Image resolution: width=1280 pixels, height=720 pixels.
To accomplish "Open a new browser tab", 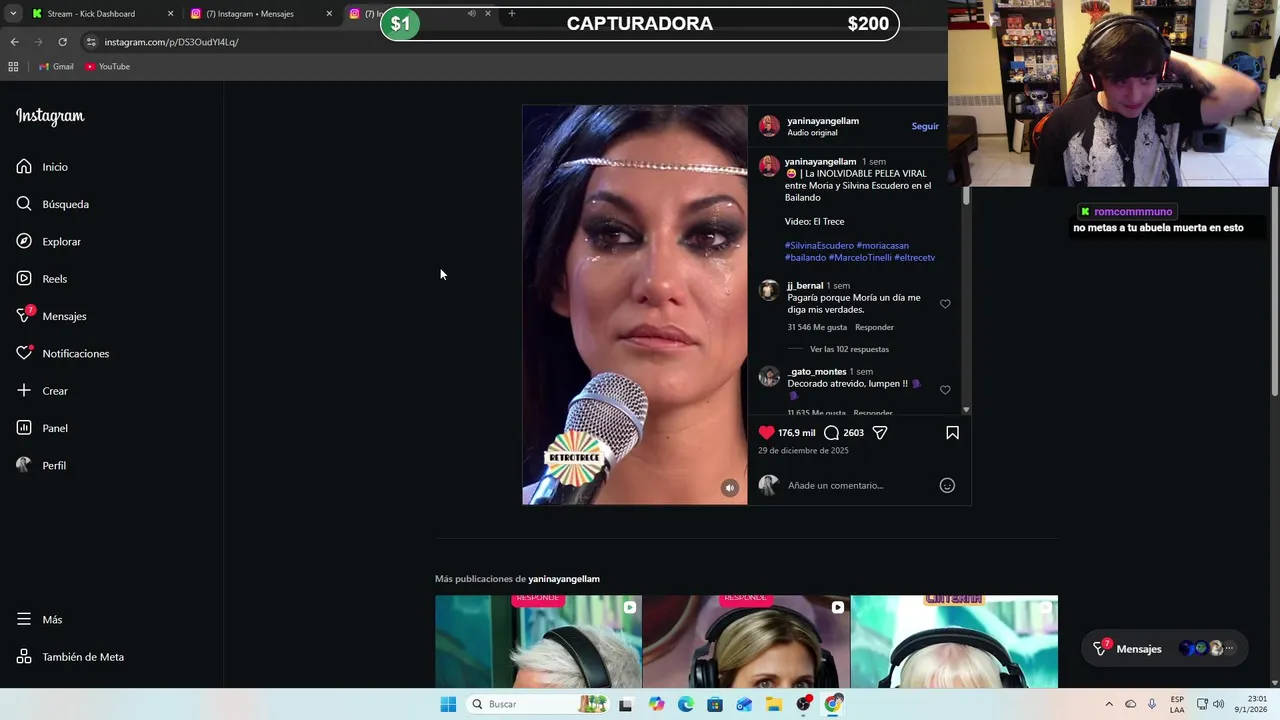I will (x=511, y=13).
